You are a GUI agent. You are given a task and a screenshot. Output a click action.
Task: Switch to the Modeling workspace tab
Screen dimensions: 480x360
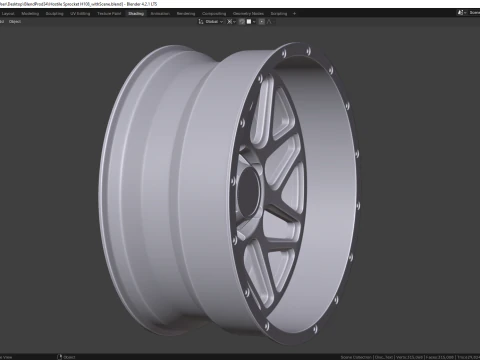[x=30, y=14]
